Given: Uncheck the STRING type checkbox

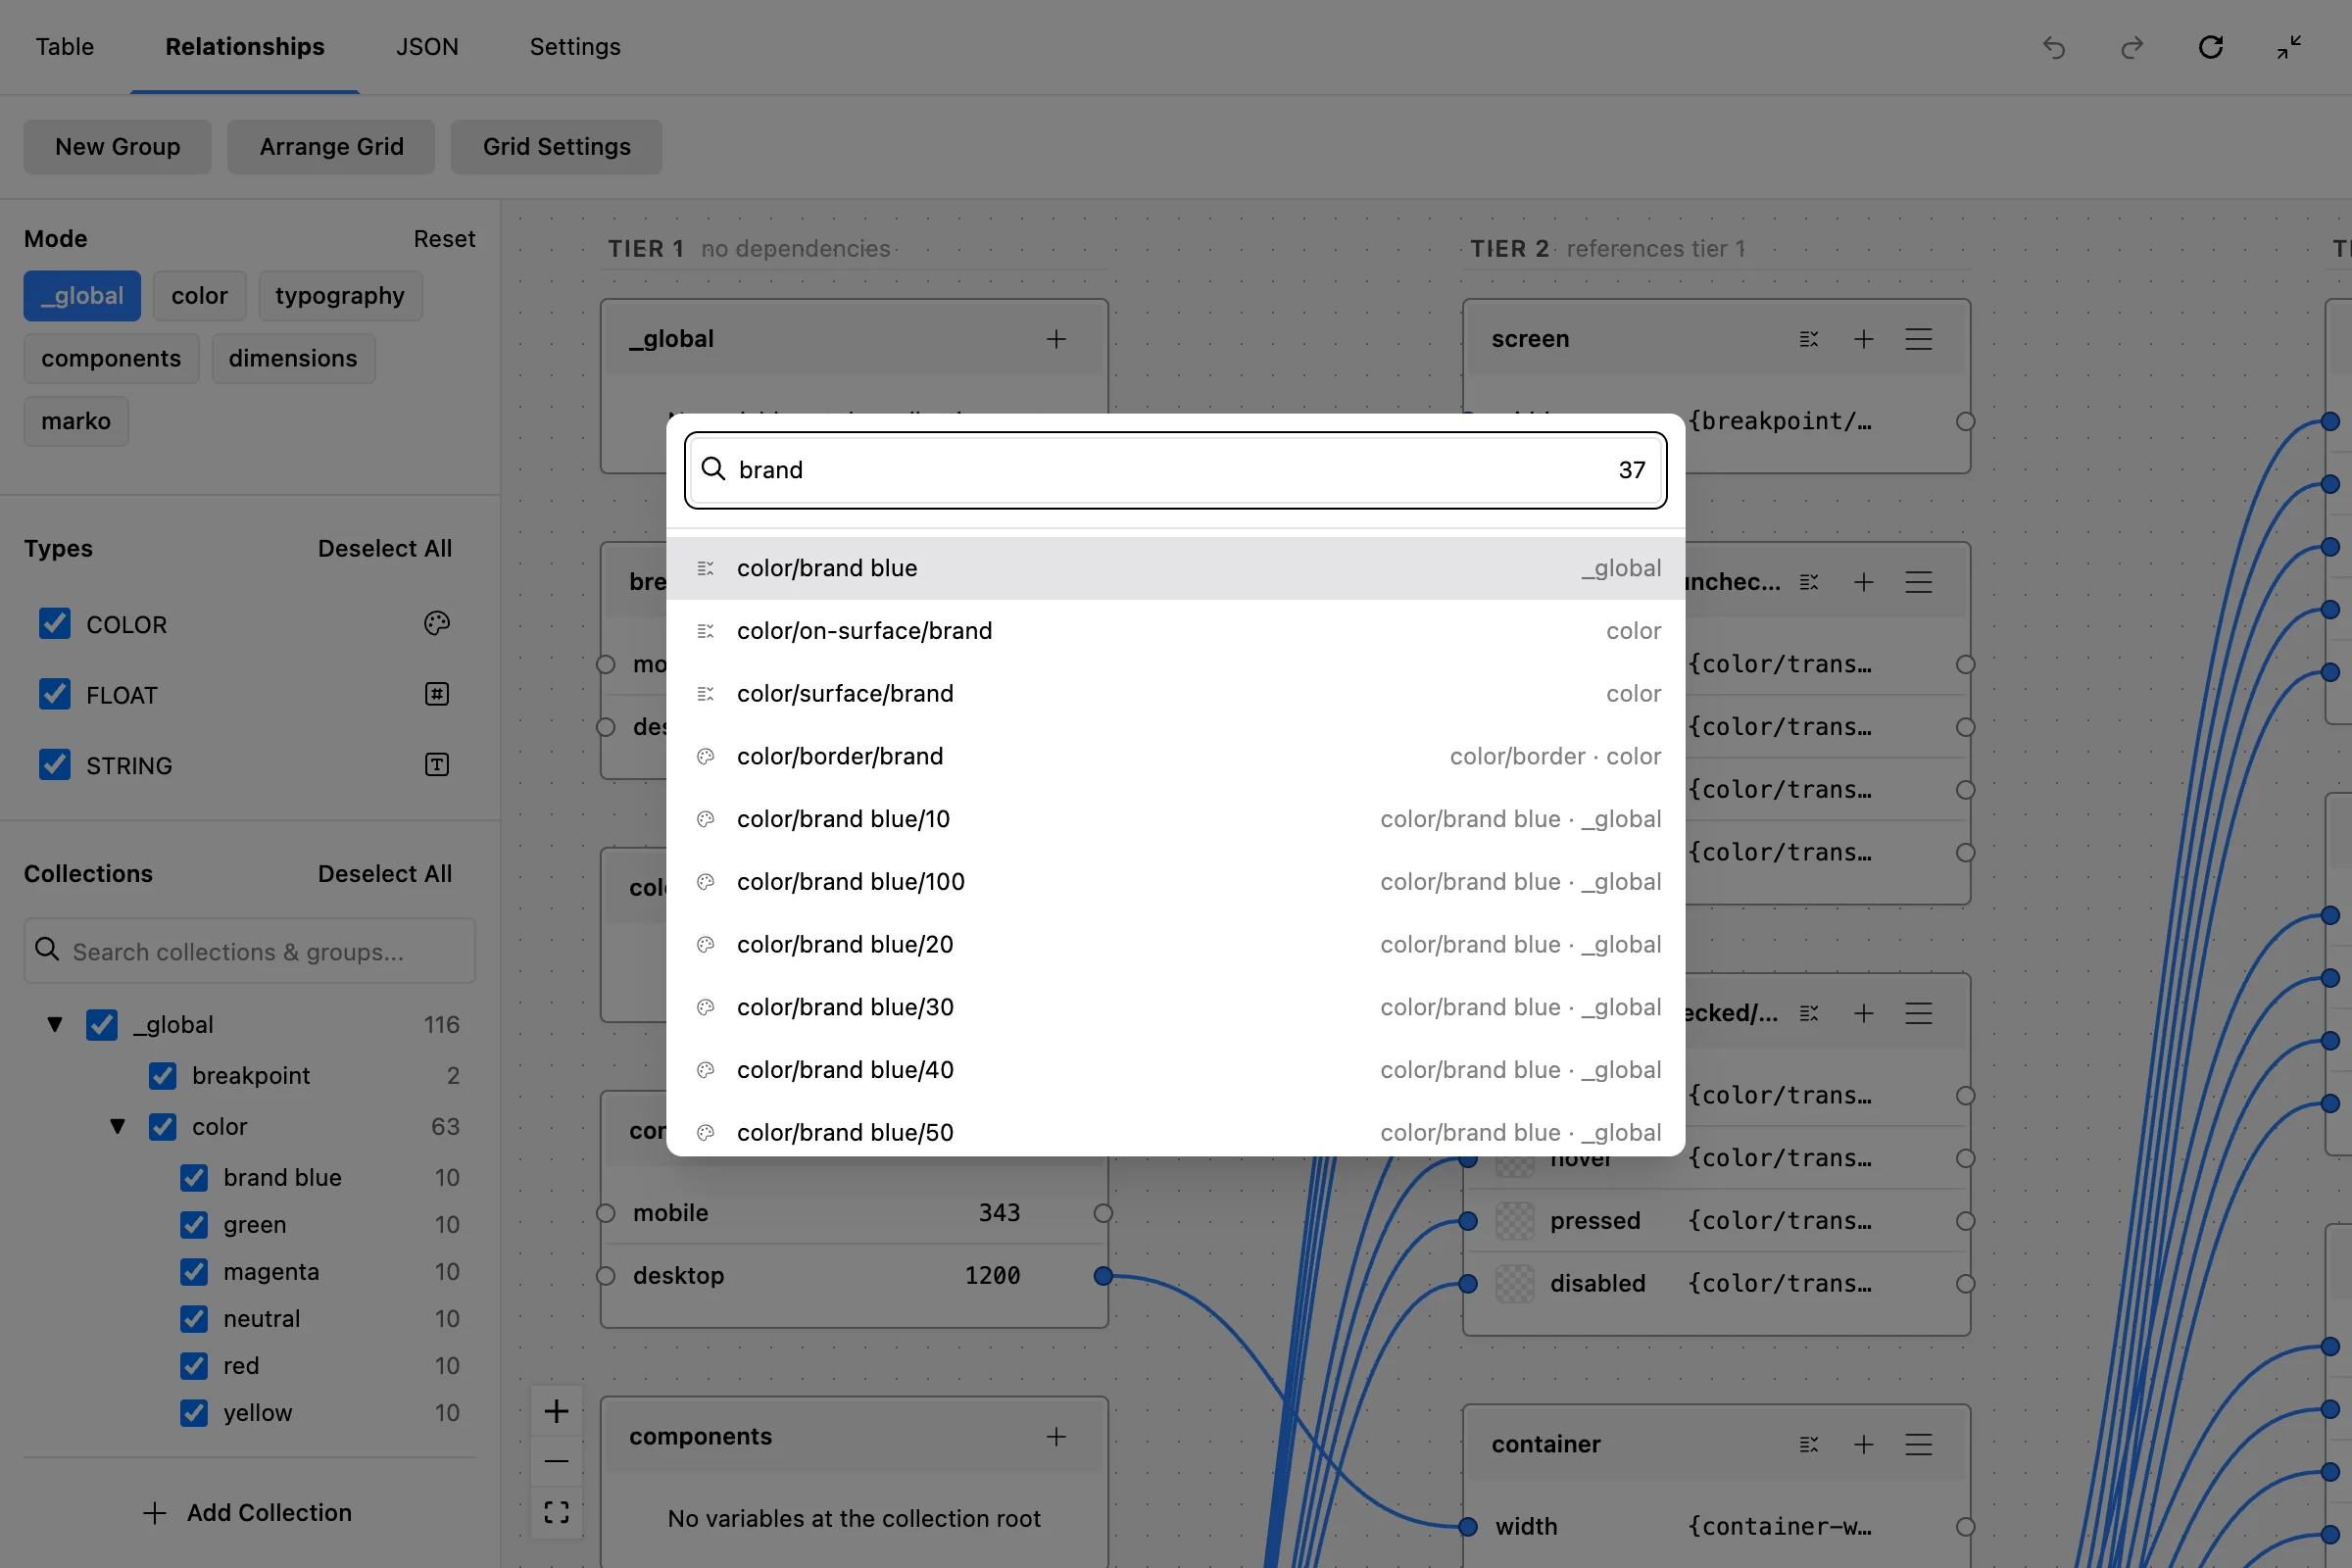Looking at the screenshot, I should 55,765.
